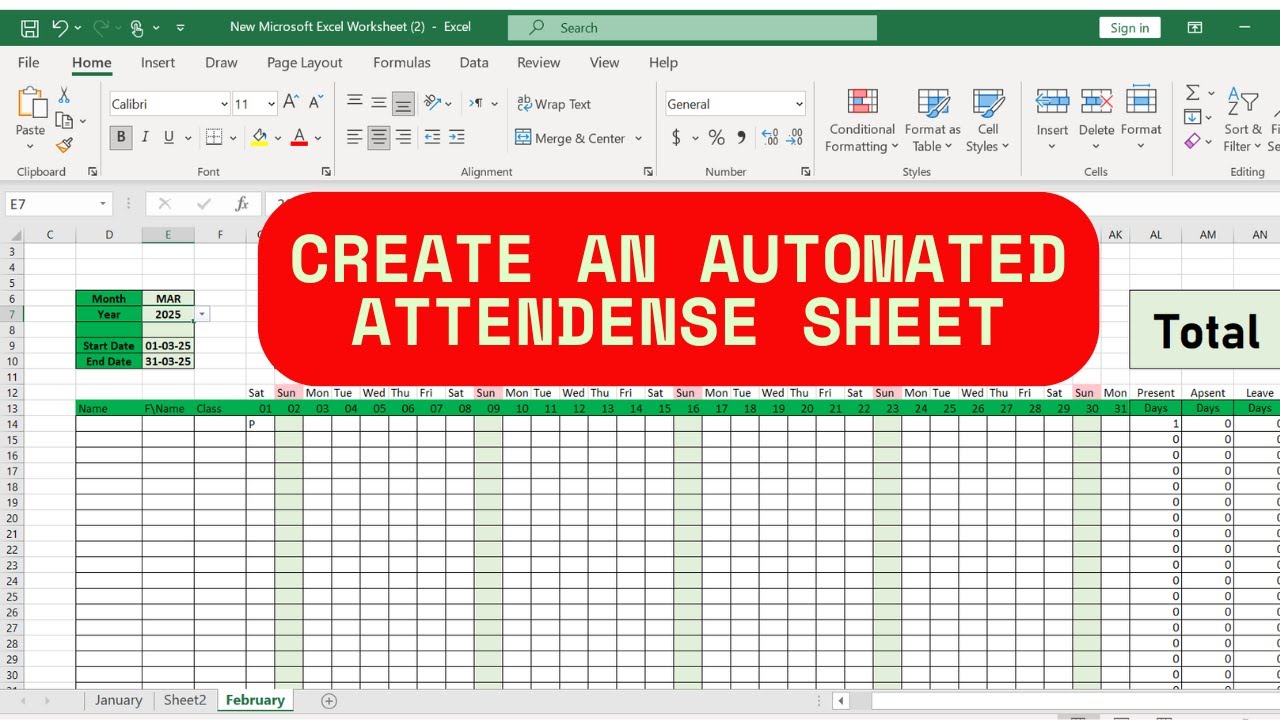Click the Cut scissors icon

coord(64,95)
